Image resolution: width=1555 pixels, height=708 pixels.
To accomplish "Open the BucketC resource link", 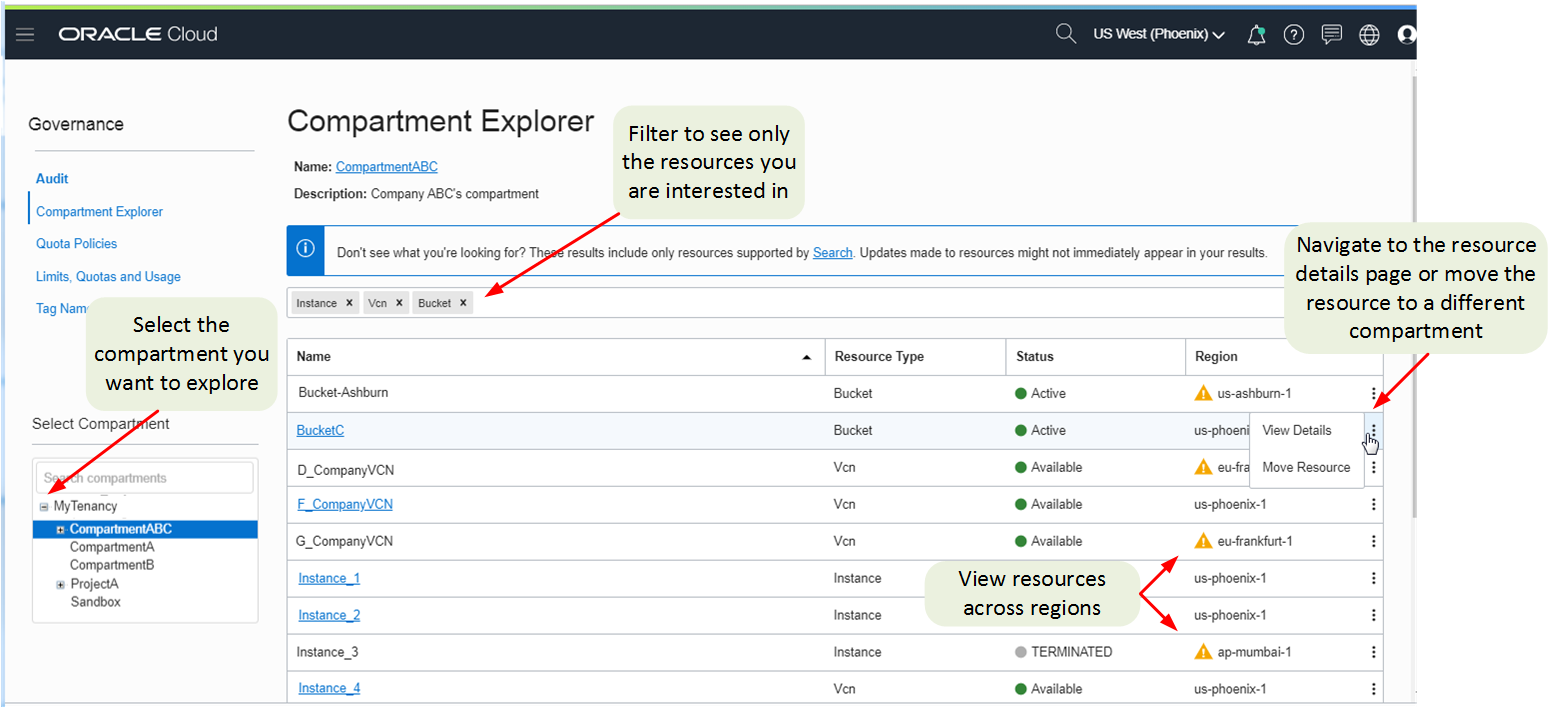I will click(320, 430).
